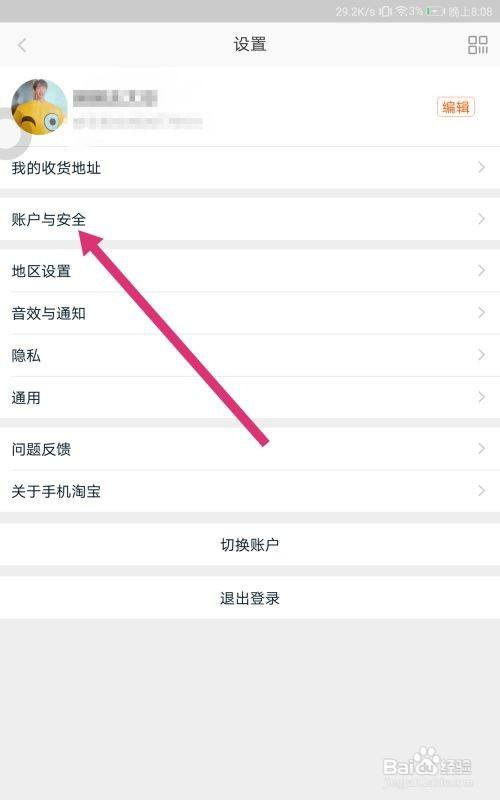Tap chevron icon beside 我的收货地址
Image resolution: width=500 pixels, height=800 pixels.
point(481,167)
